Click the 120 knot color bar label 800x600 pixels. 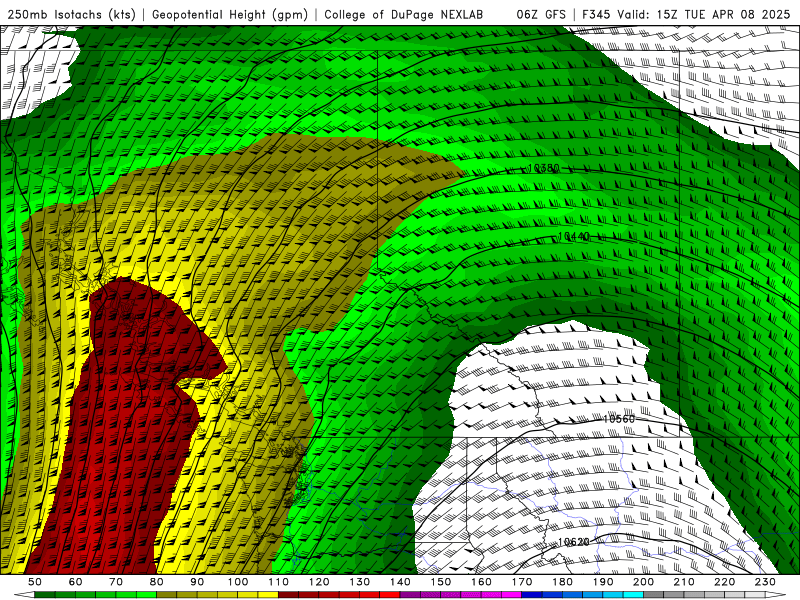(319, 582)
